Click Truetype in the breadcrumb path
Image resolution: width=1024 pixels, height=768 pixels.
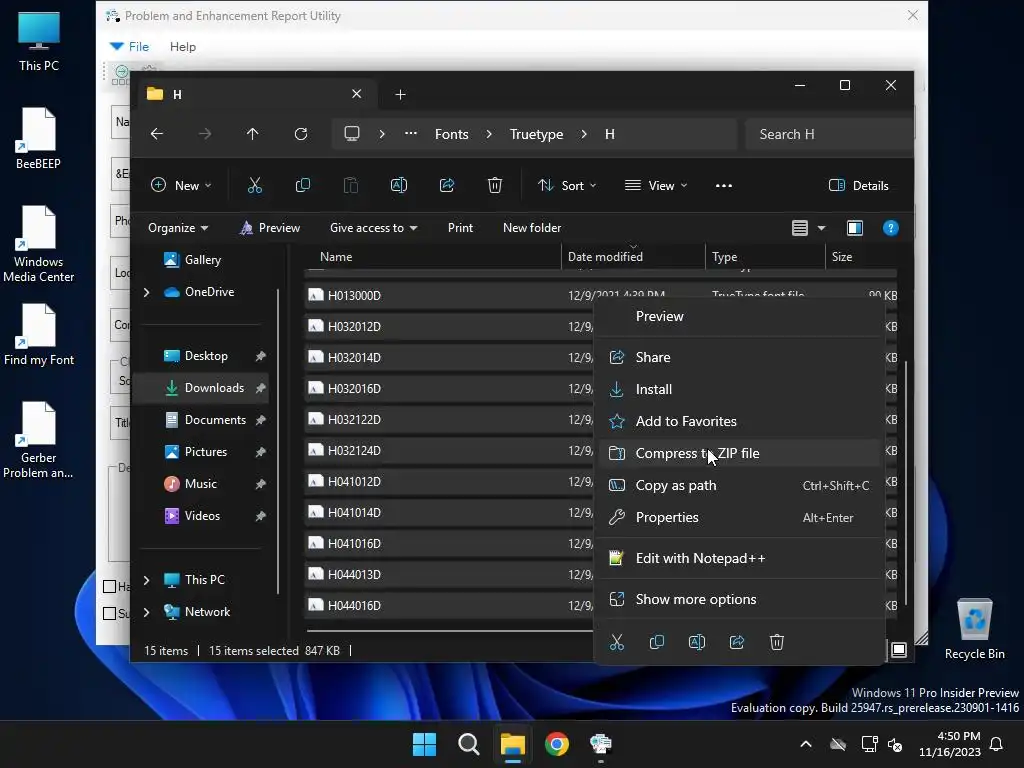click(x=536, y=134)
